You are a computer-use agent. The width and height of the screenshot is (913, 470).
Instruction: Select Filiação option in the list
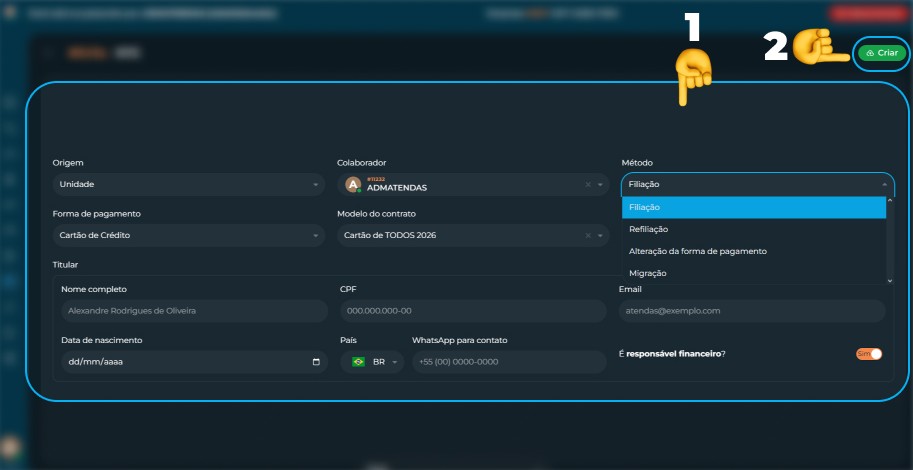click(753, 207)
